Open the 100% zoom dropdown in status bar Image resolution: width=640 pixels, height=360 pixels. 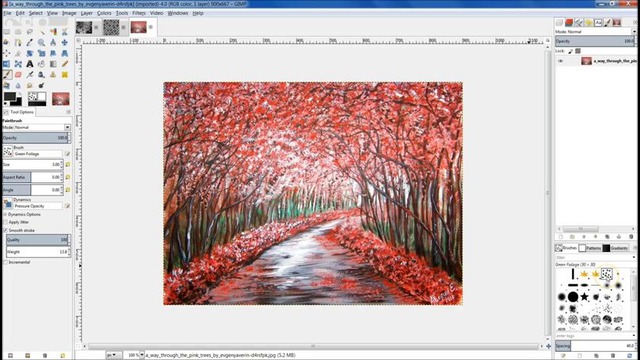click(x=142, y=355)
